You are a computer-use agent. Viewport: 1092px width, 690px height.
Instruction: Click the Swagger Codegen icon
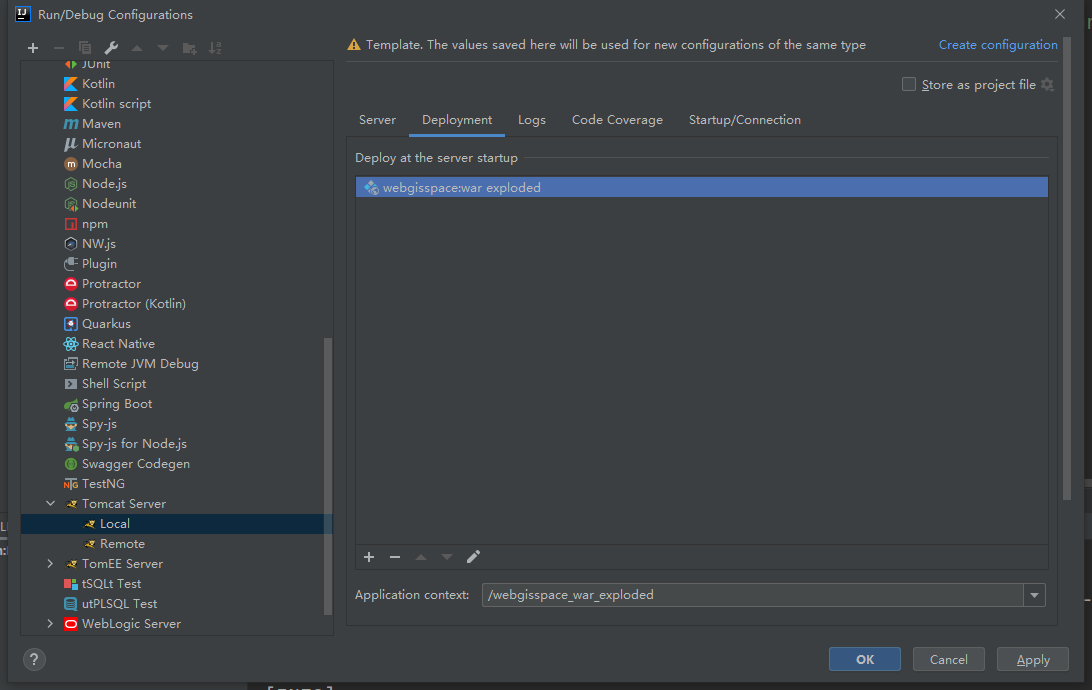point(70,464)
